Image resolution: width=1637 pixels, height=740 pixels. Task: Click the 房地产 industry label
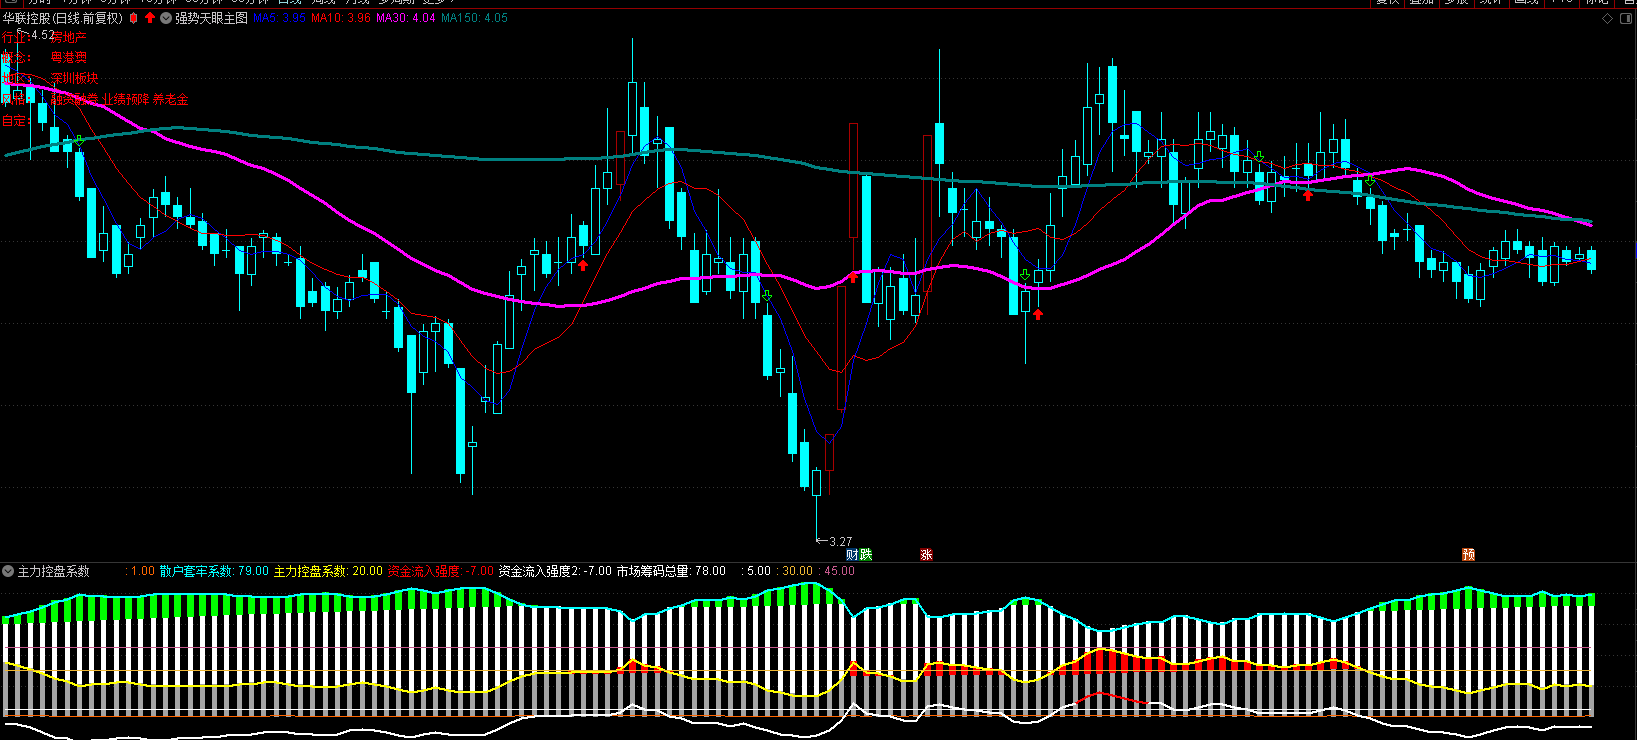coord(68,37)
